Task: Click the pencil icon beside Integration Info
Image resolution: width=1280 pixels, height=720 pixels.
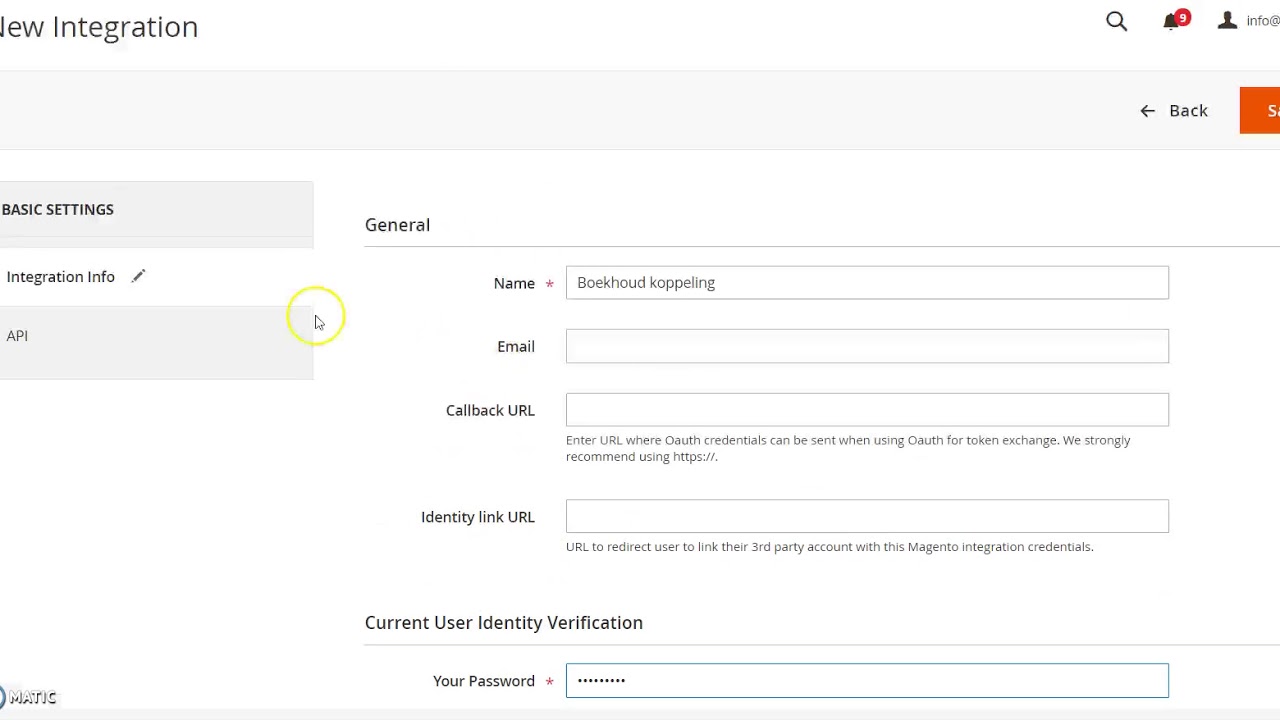Action: tap(138, 276)
